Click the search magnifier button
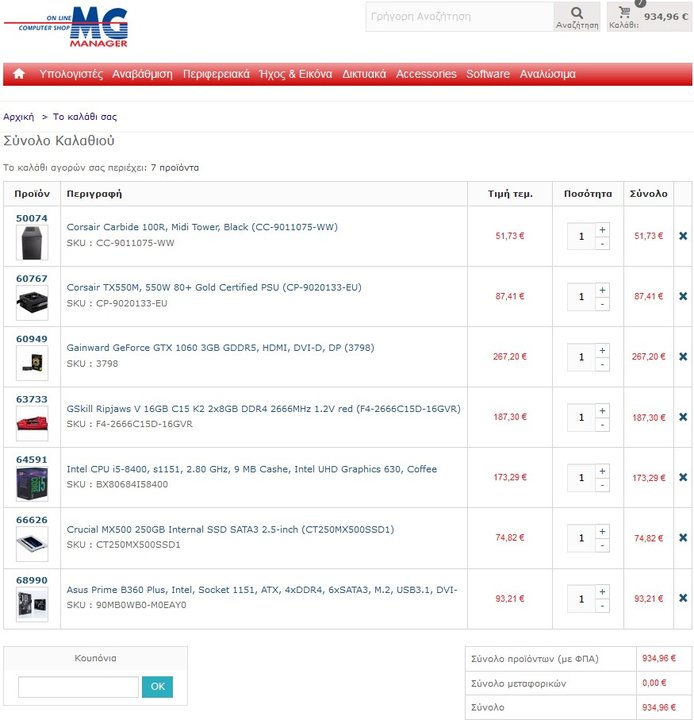 tap(577, 17)
